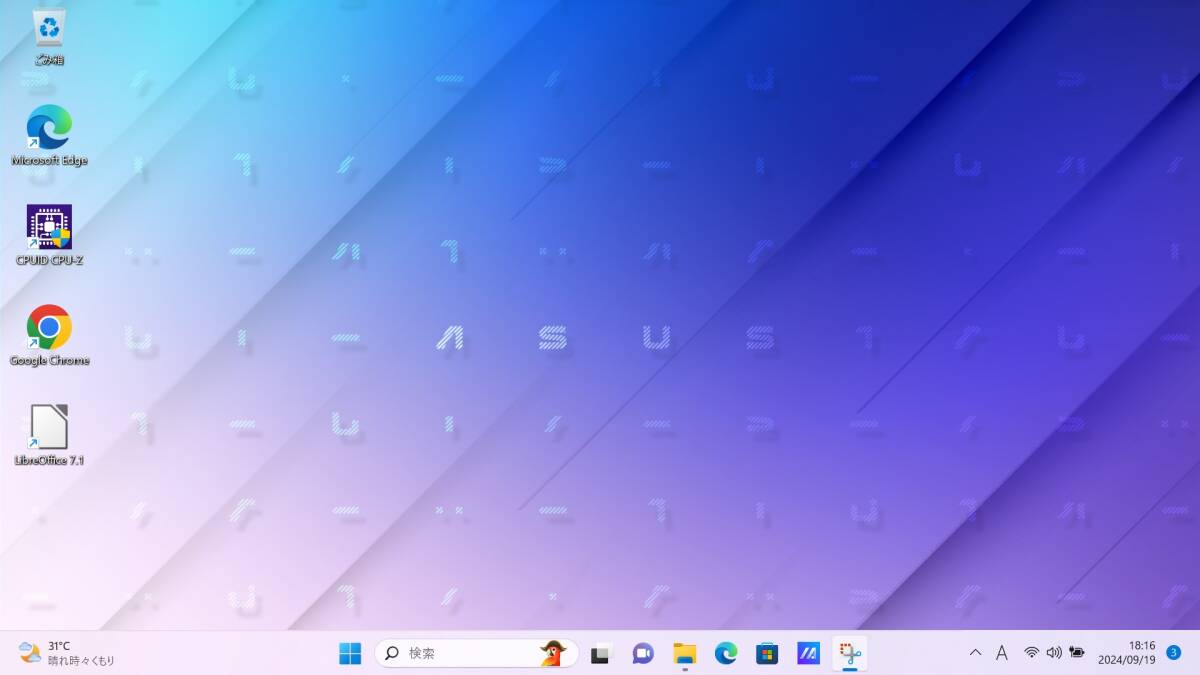Open File Explorer from the taskbar
The image size is (1200, 675).
tap(684, 654)
